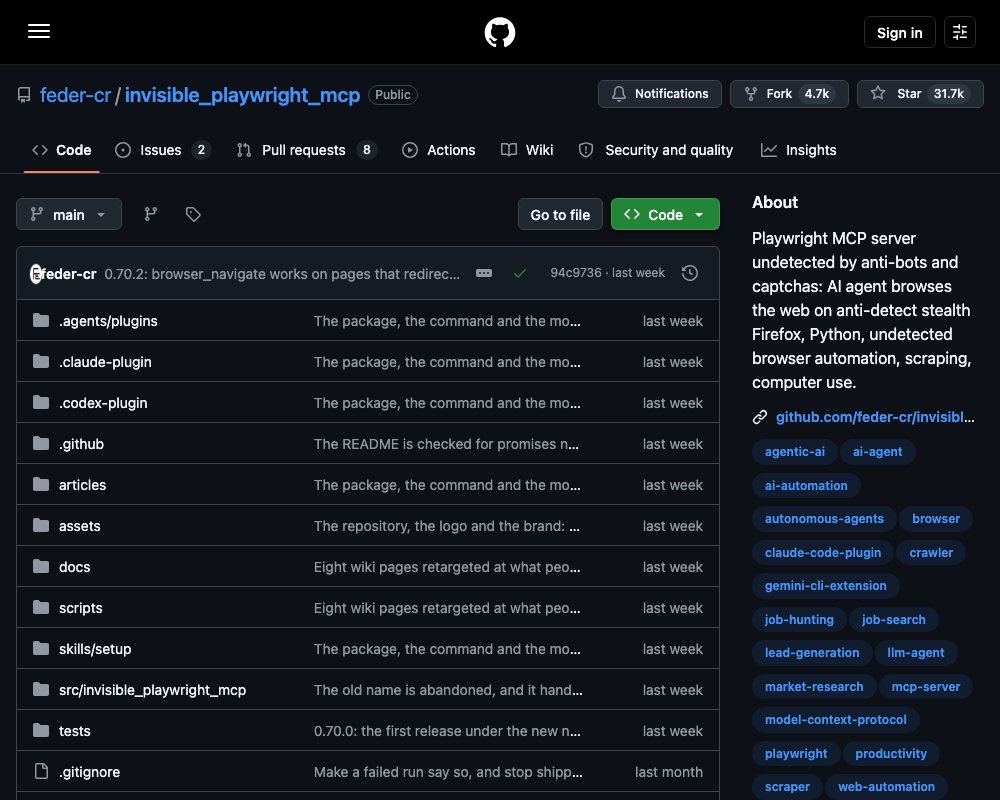Switch to the Code tab
The image size is (1000, 800).
(62, 150)
